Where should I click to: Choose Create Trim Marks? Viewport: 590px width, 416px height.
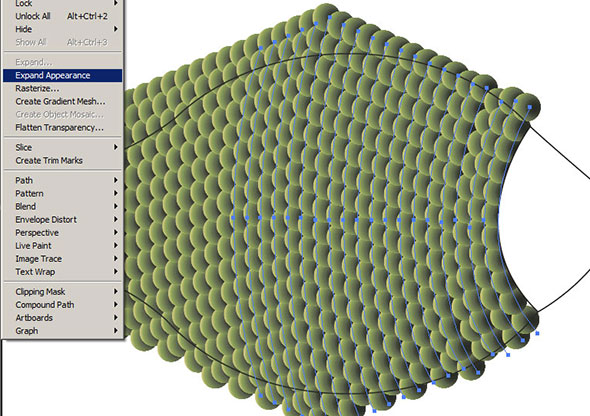(x=62, y=161)
